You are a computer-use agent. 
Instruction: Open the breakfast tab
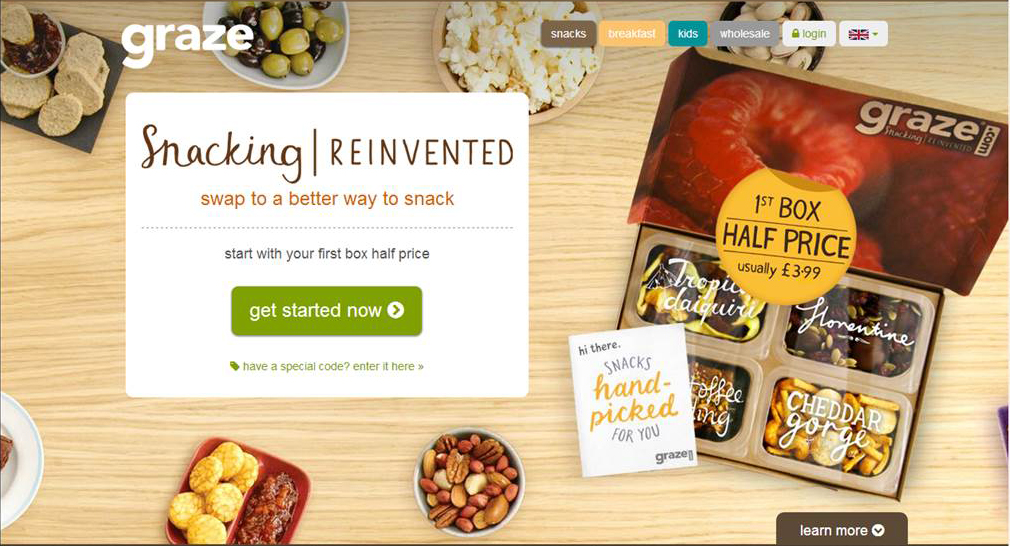point(631,33)
